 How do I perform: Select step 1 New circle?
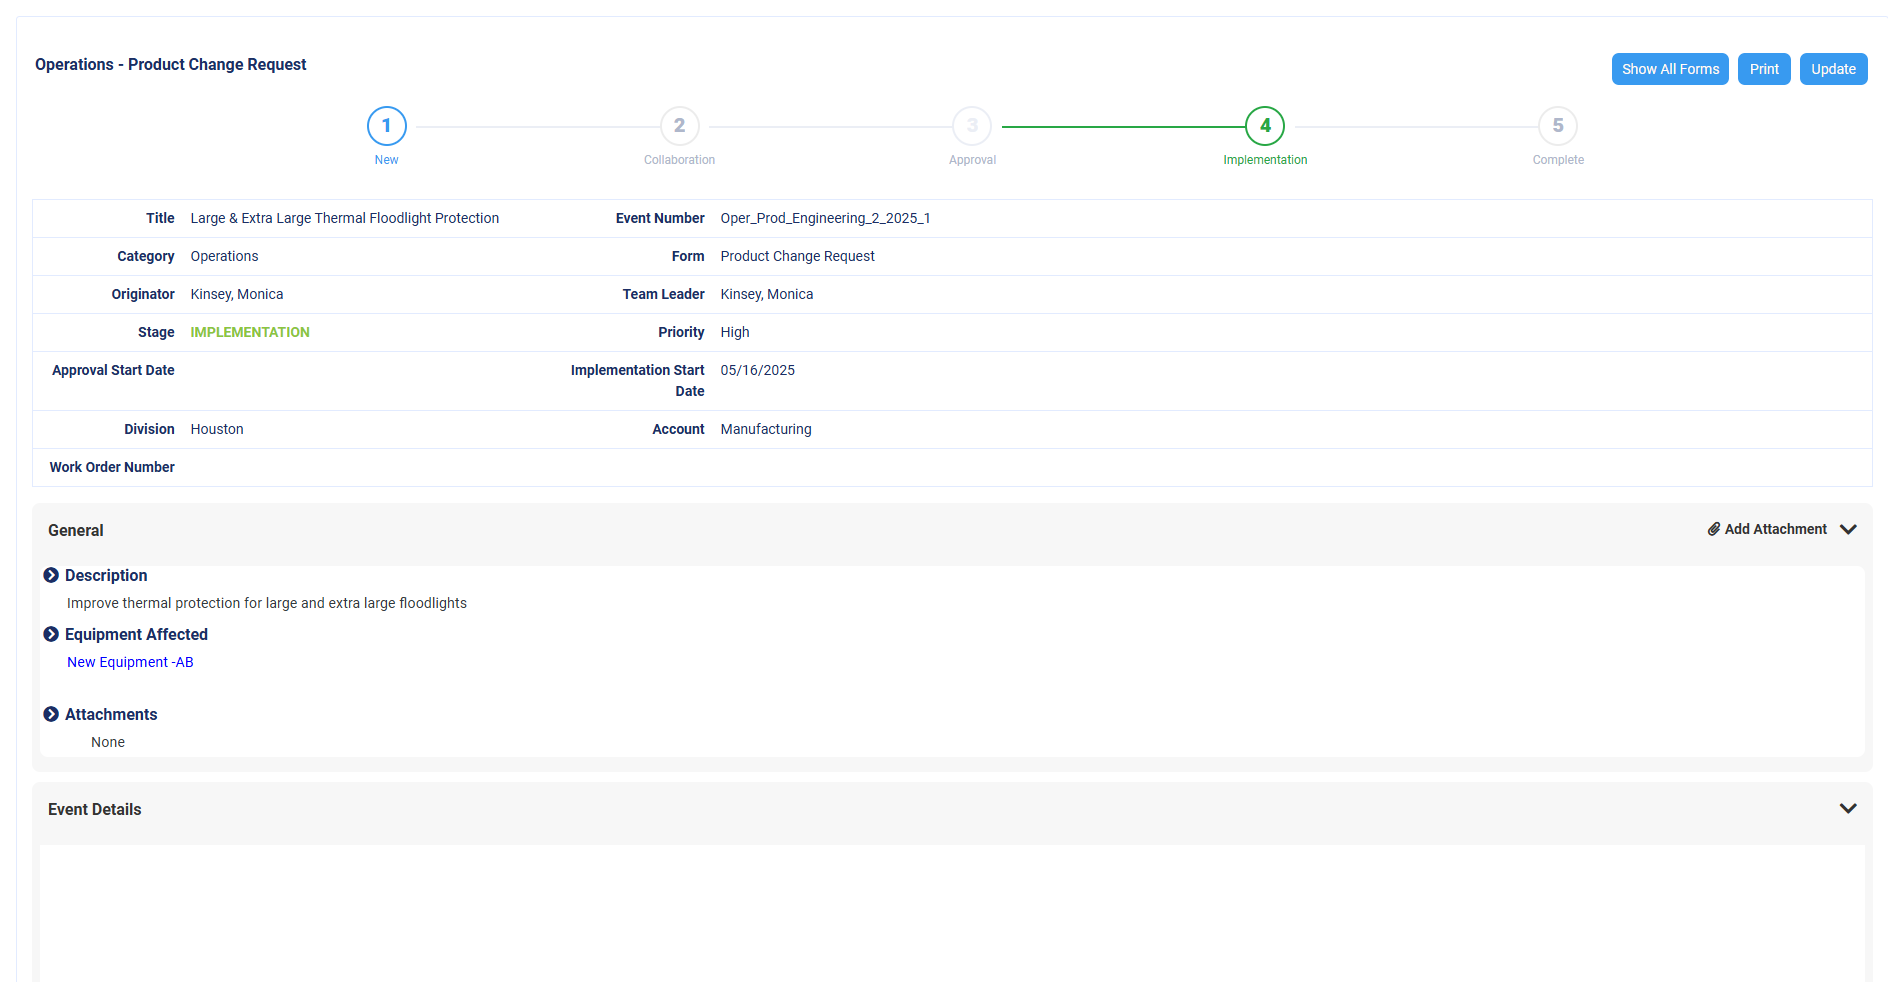coord(387,126)
